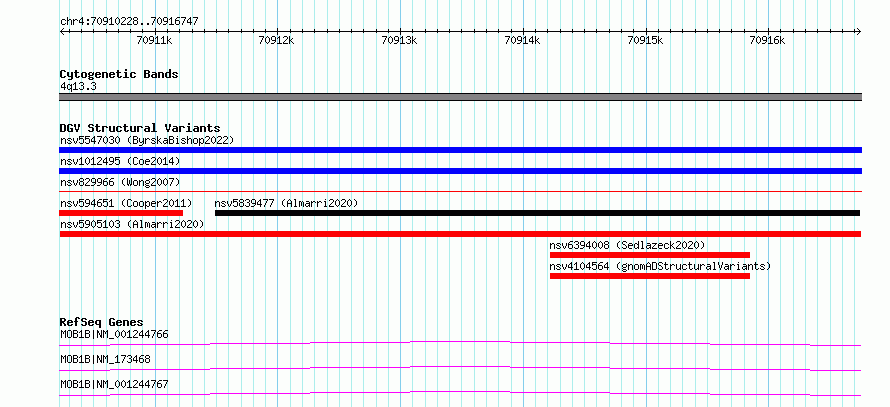The height and width of the screenshot is (407, 890).
Task: Open the nsv5839477 (Almarri2020) label
Action: 286,203
